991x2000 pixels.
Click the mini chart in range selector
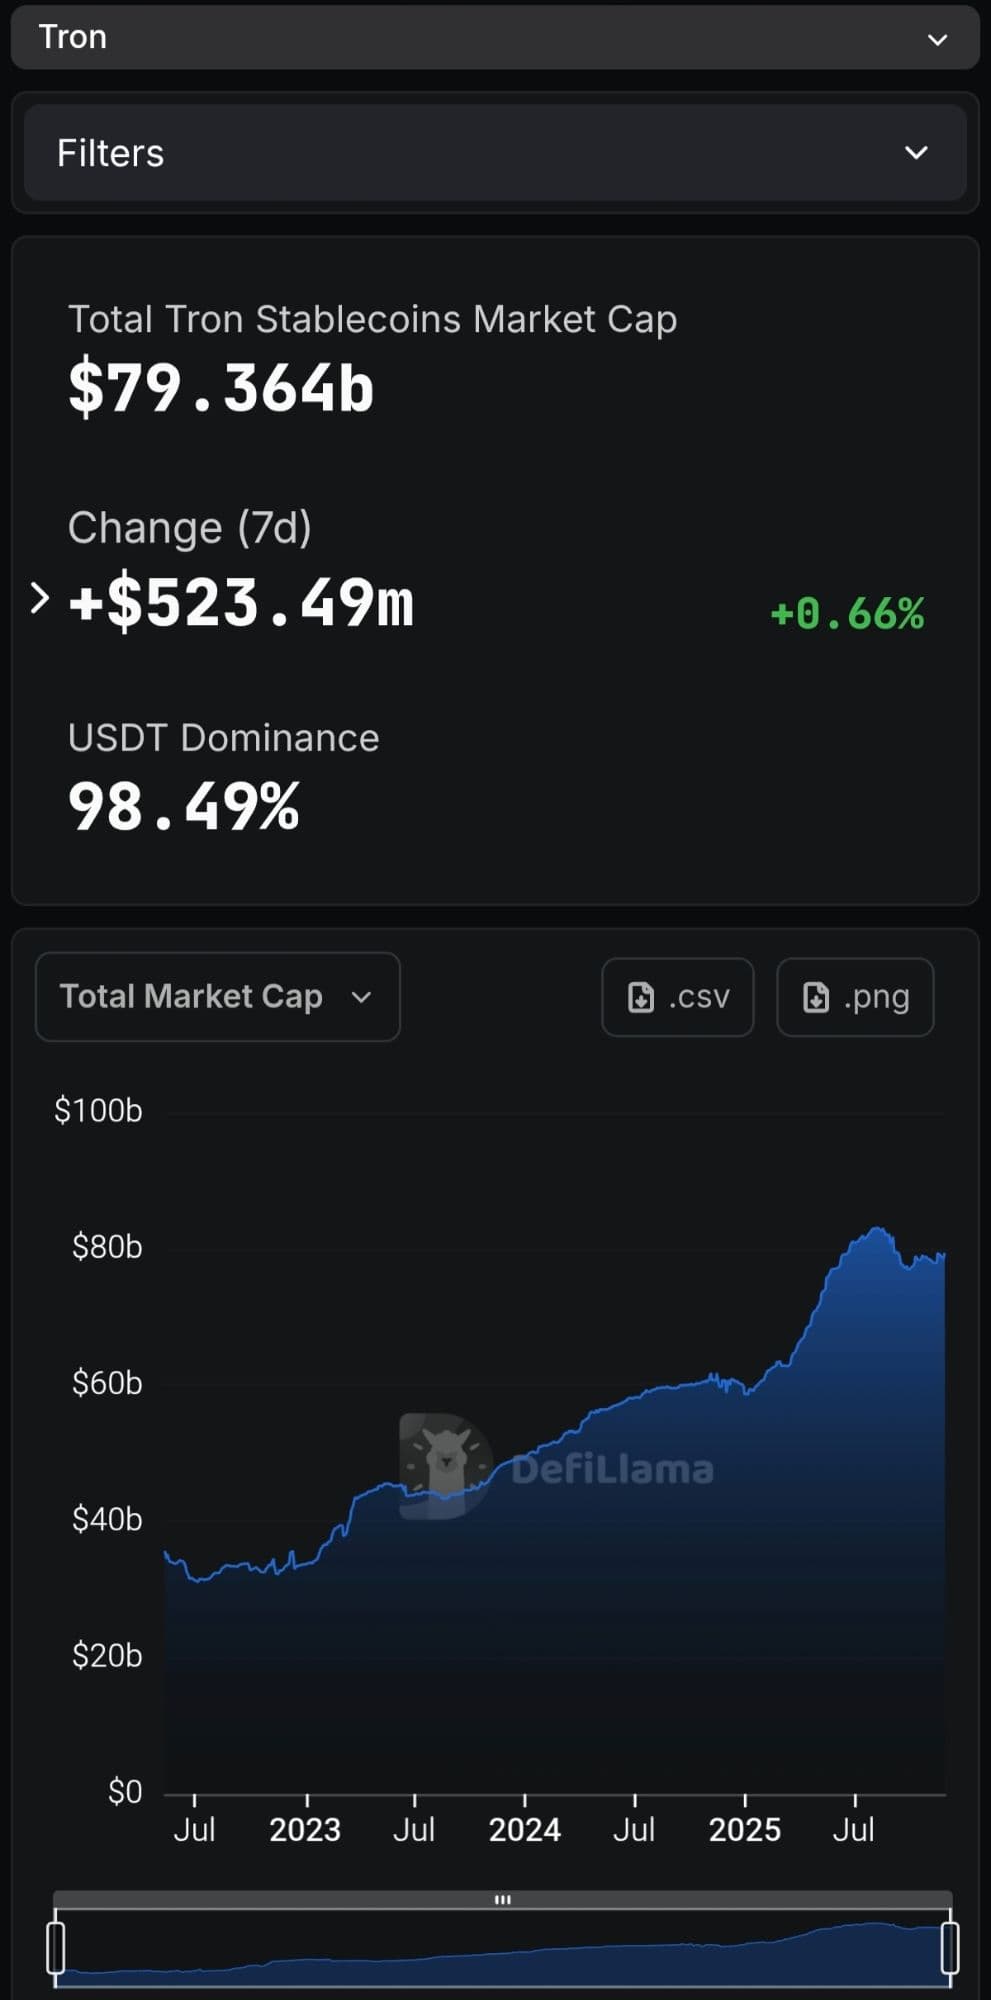[503, 1950]
